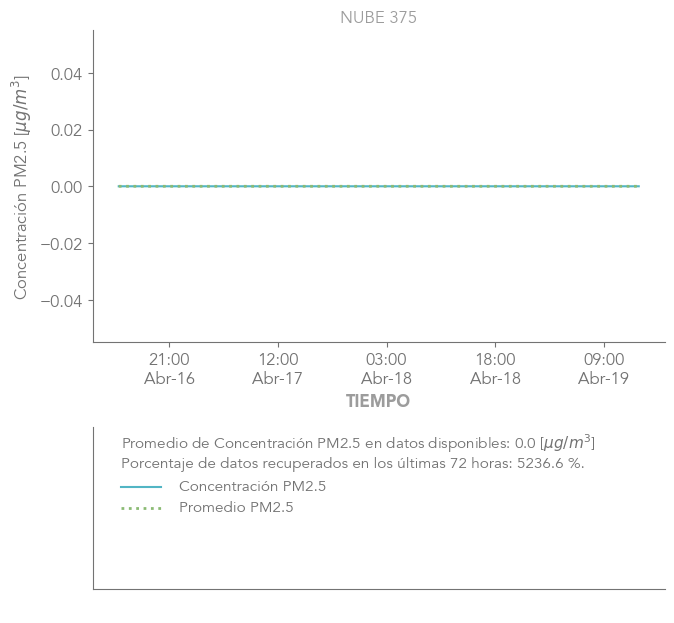Click the NUBE 375 chart title

378,17
